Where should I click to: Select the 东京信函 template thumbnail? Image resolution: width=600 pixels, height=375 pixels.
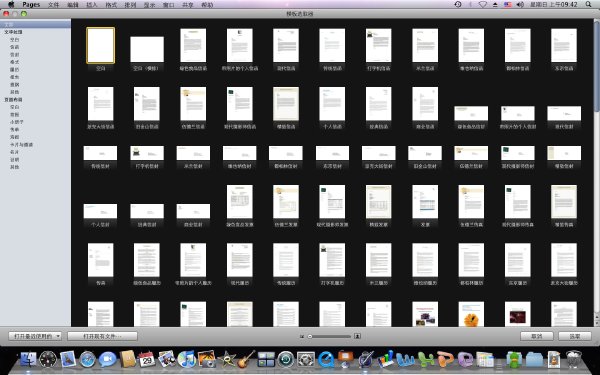[564, 46]
